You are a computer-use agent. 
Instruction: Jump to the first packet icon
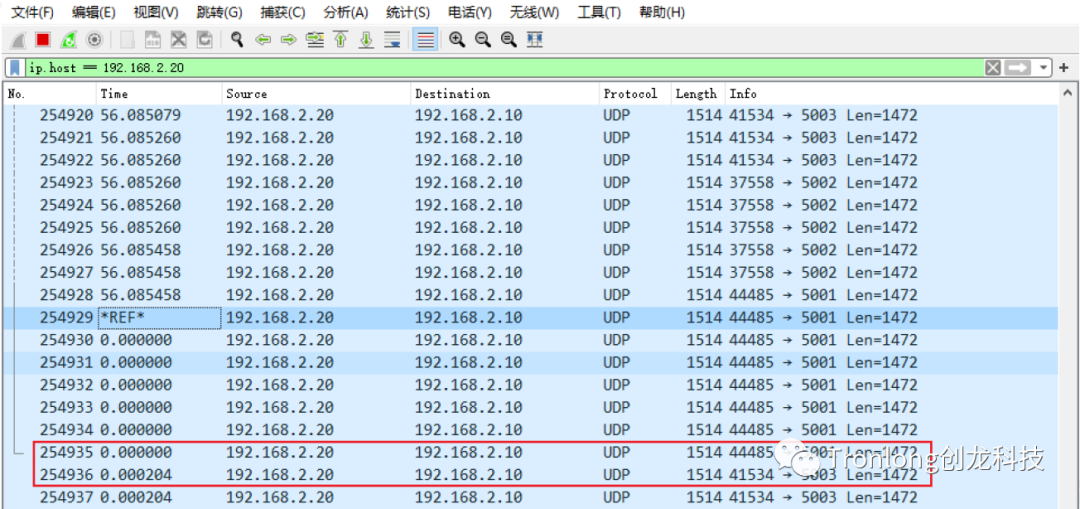click(340, 40)
